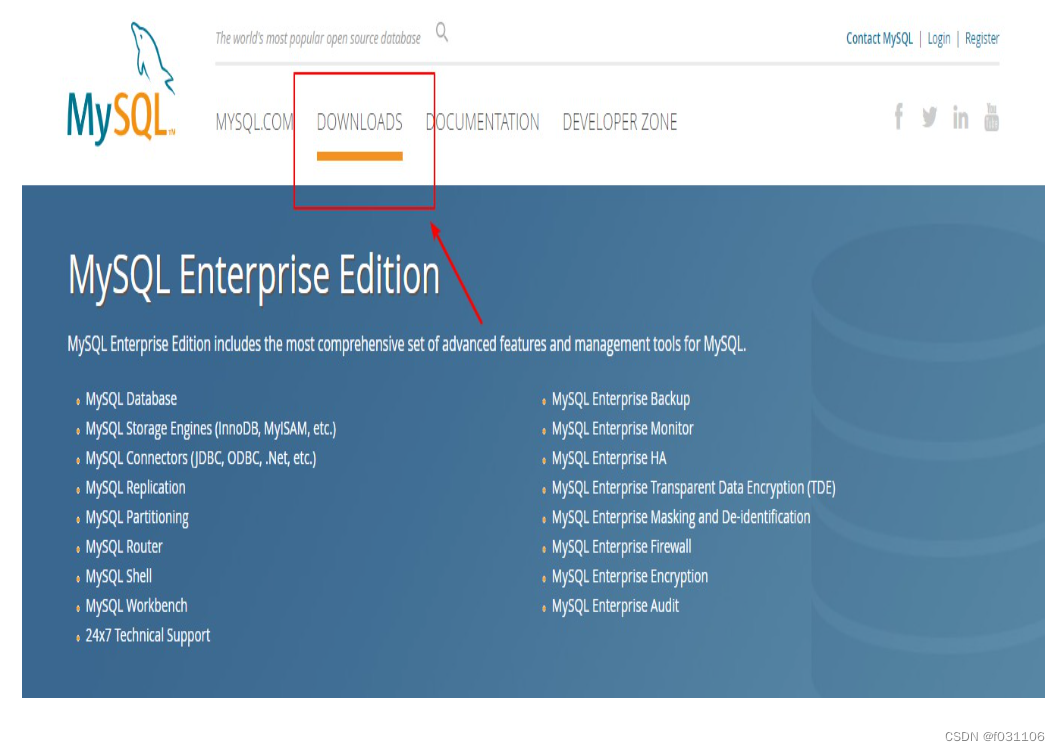Open the Masking and De-identification link
Viewport: 1060px width, 751px height.
coord(681,518)
